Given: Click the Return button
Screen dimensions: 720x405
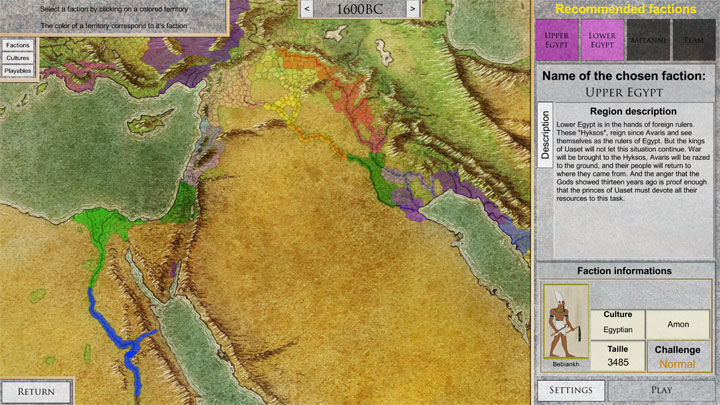Looking at the screenshot, I should [x=35, y=391].
